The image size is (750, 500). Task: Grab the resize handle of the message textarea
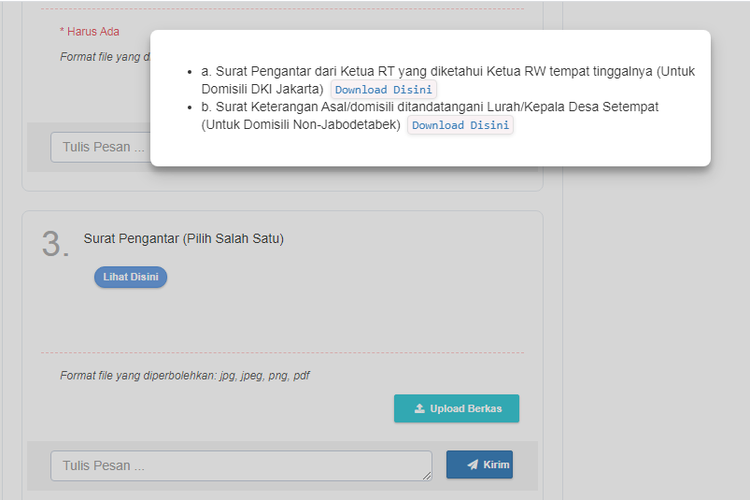point(427,476)
